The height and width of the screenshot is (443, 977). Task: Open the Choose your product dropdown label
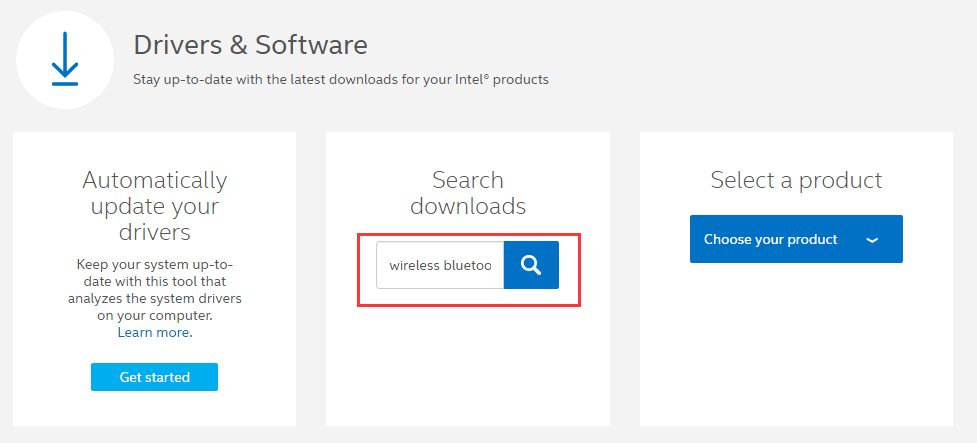tap(770, 240)
